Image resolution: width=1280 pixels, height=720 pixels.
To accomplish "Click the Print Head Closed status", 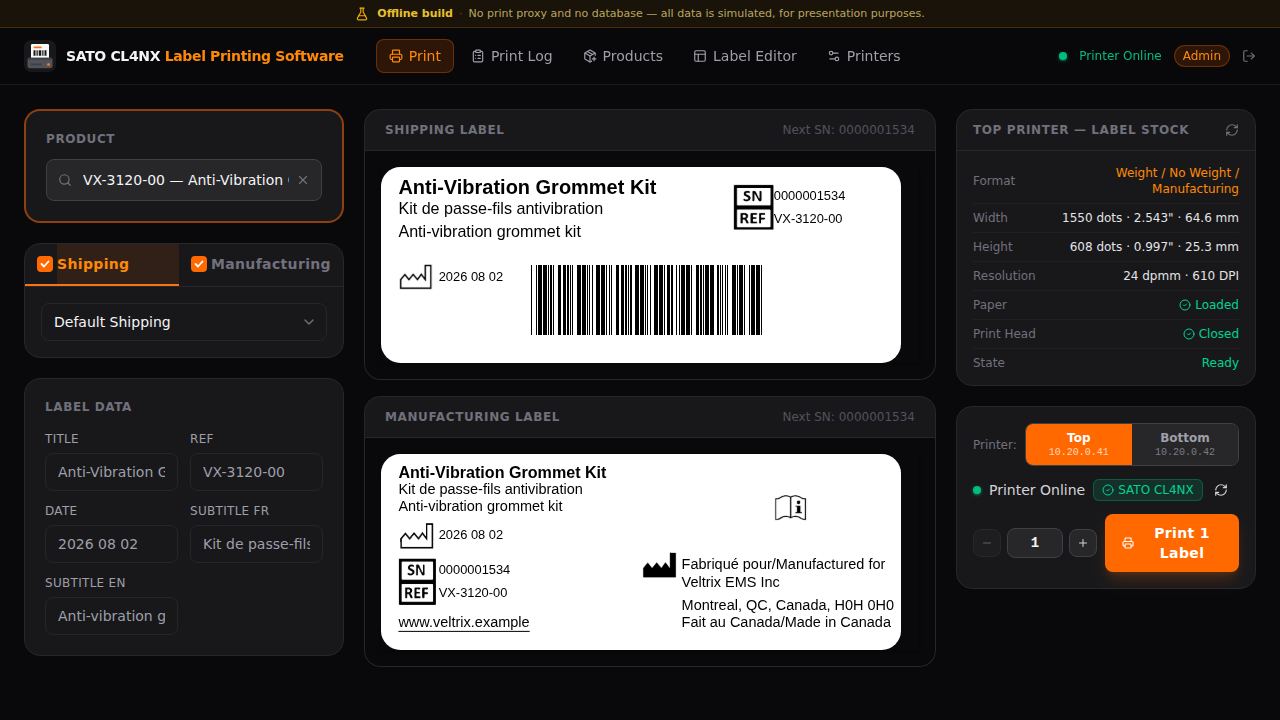I will click(1211, 334).
